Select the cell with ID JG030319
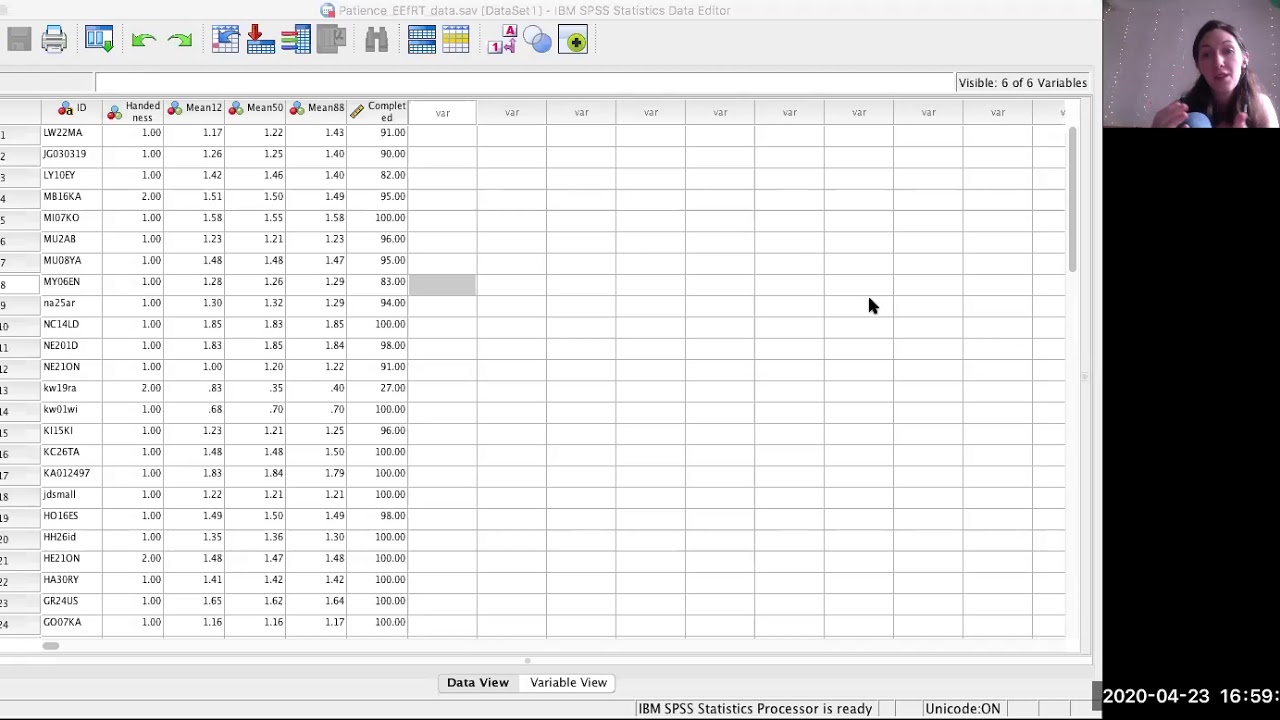 click(x=72, y=154)
